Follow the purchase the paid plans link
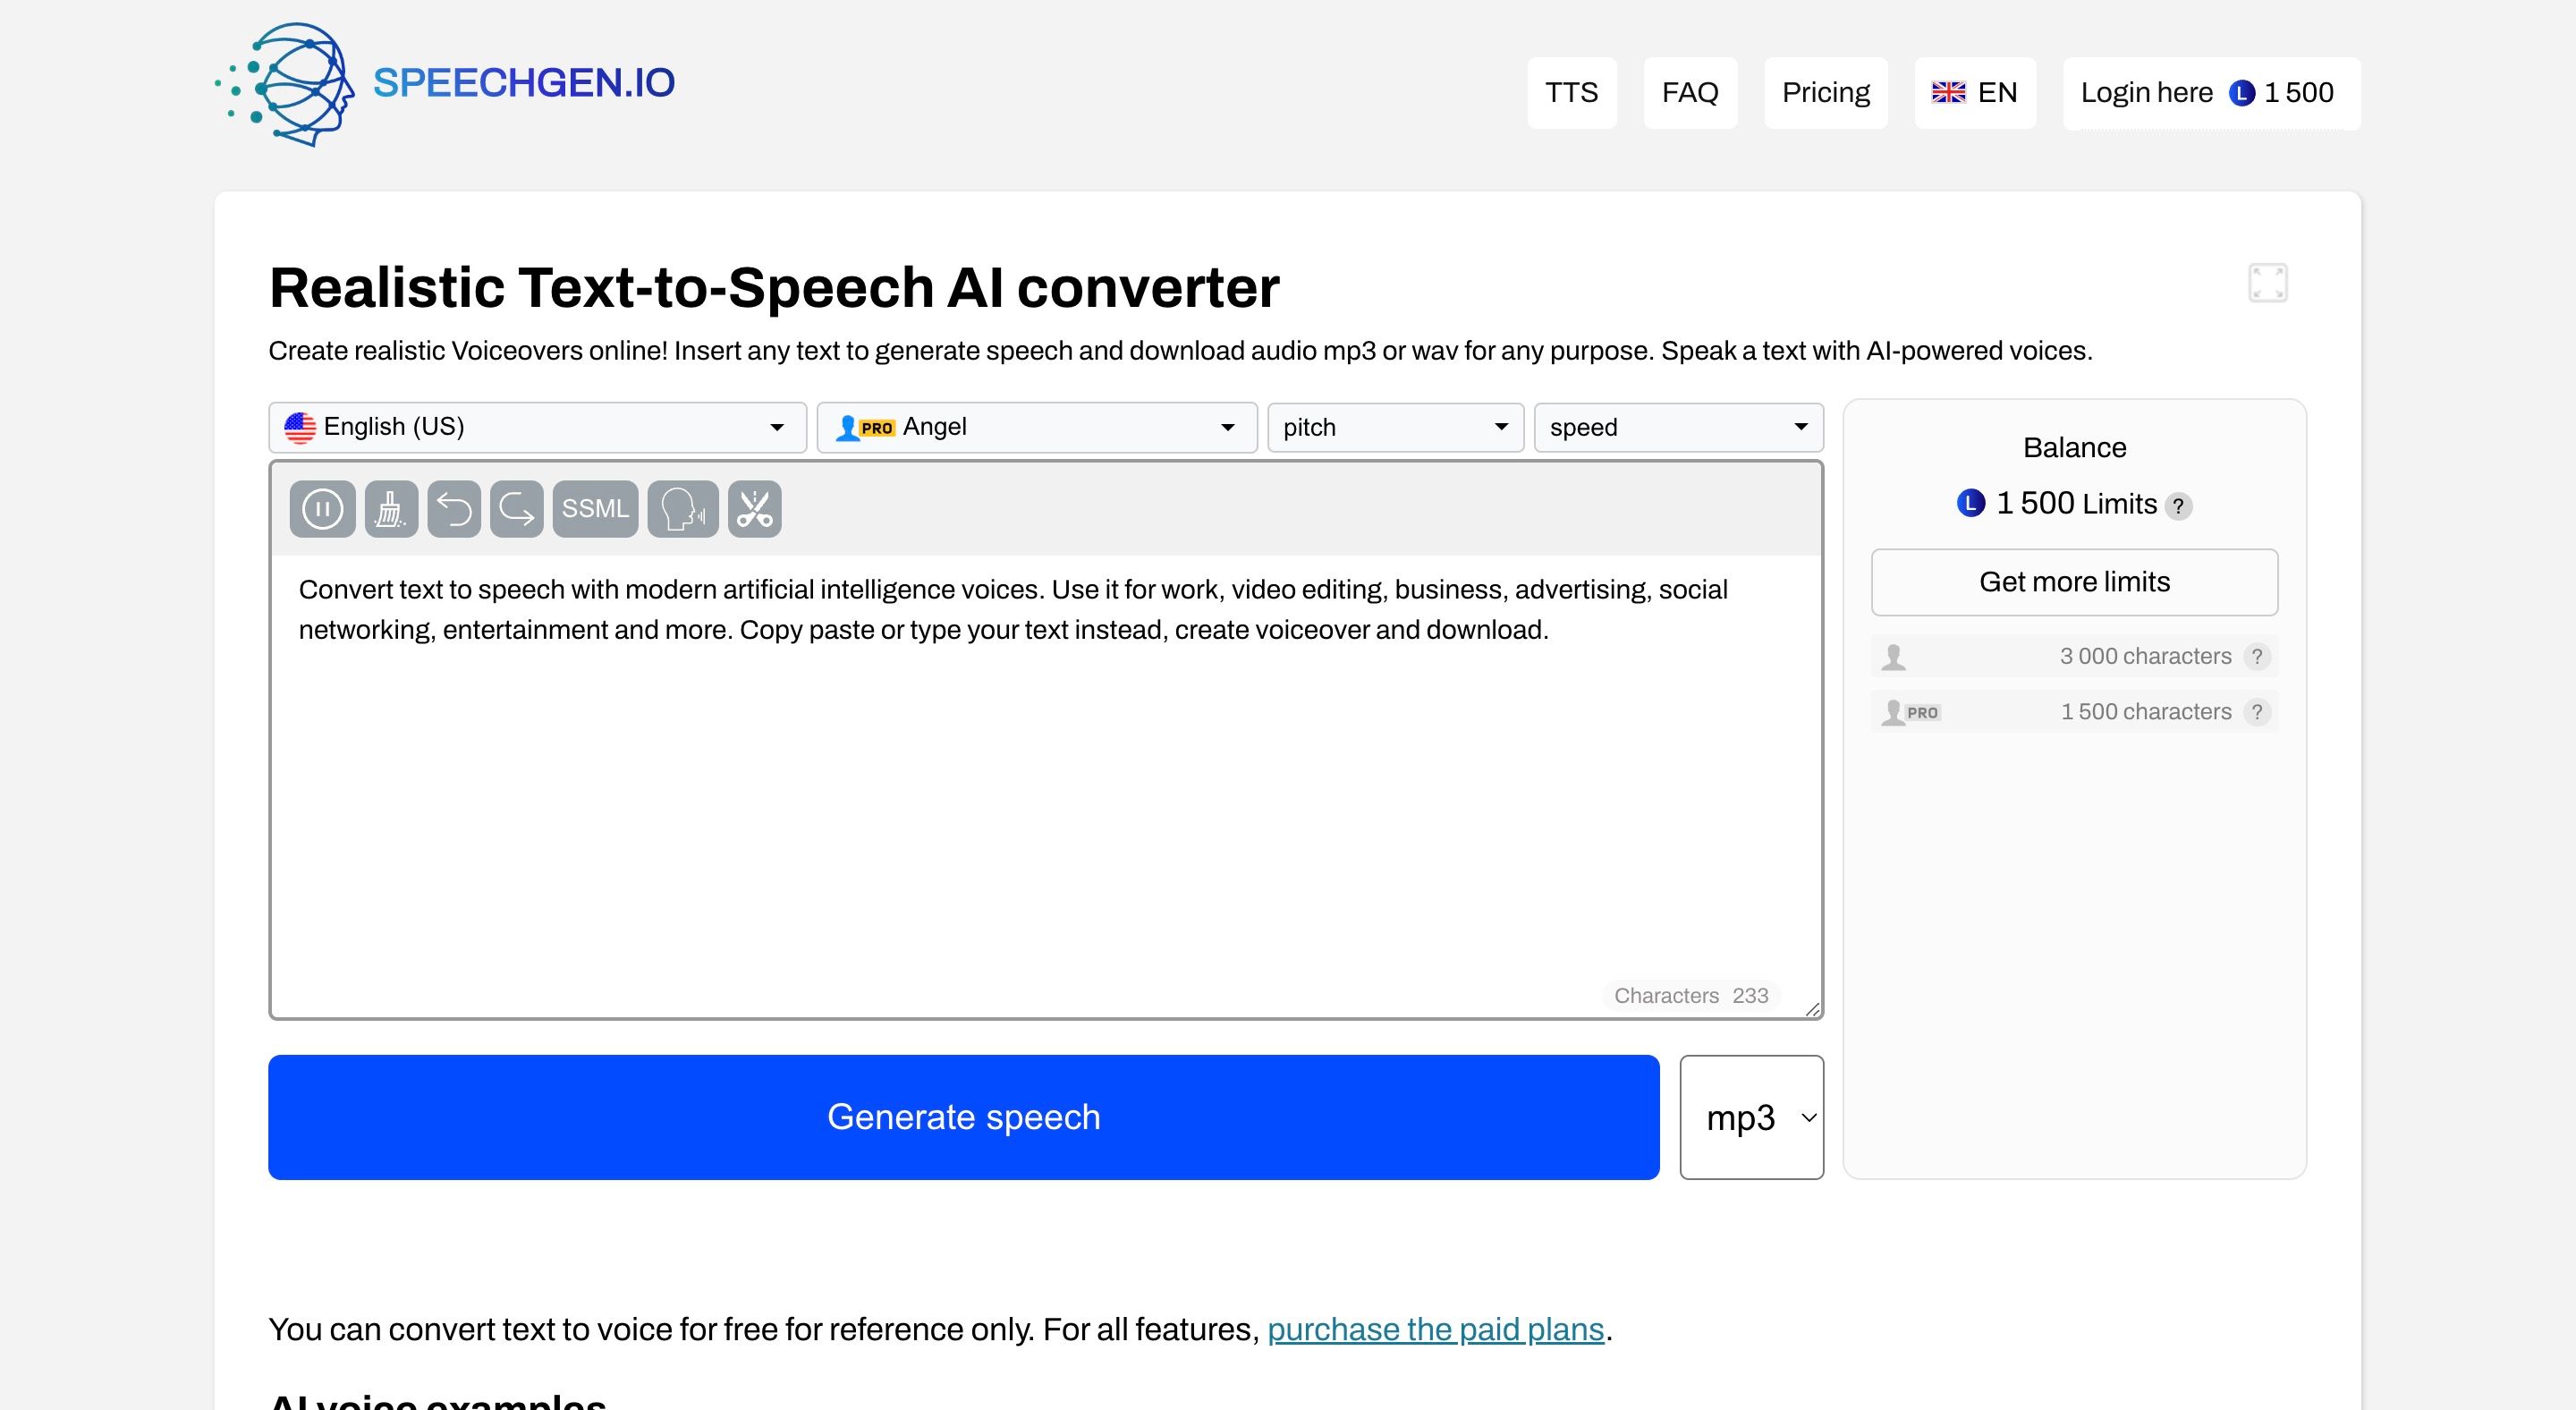Screen dimensions: 2576x1410 [x=1435, y=1329]
